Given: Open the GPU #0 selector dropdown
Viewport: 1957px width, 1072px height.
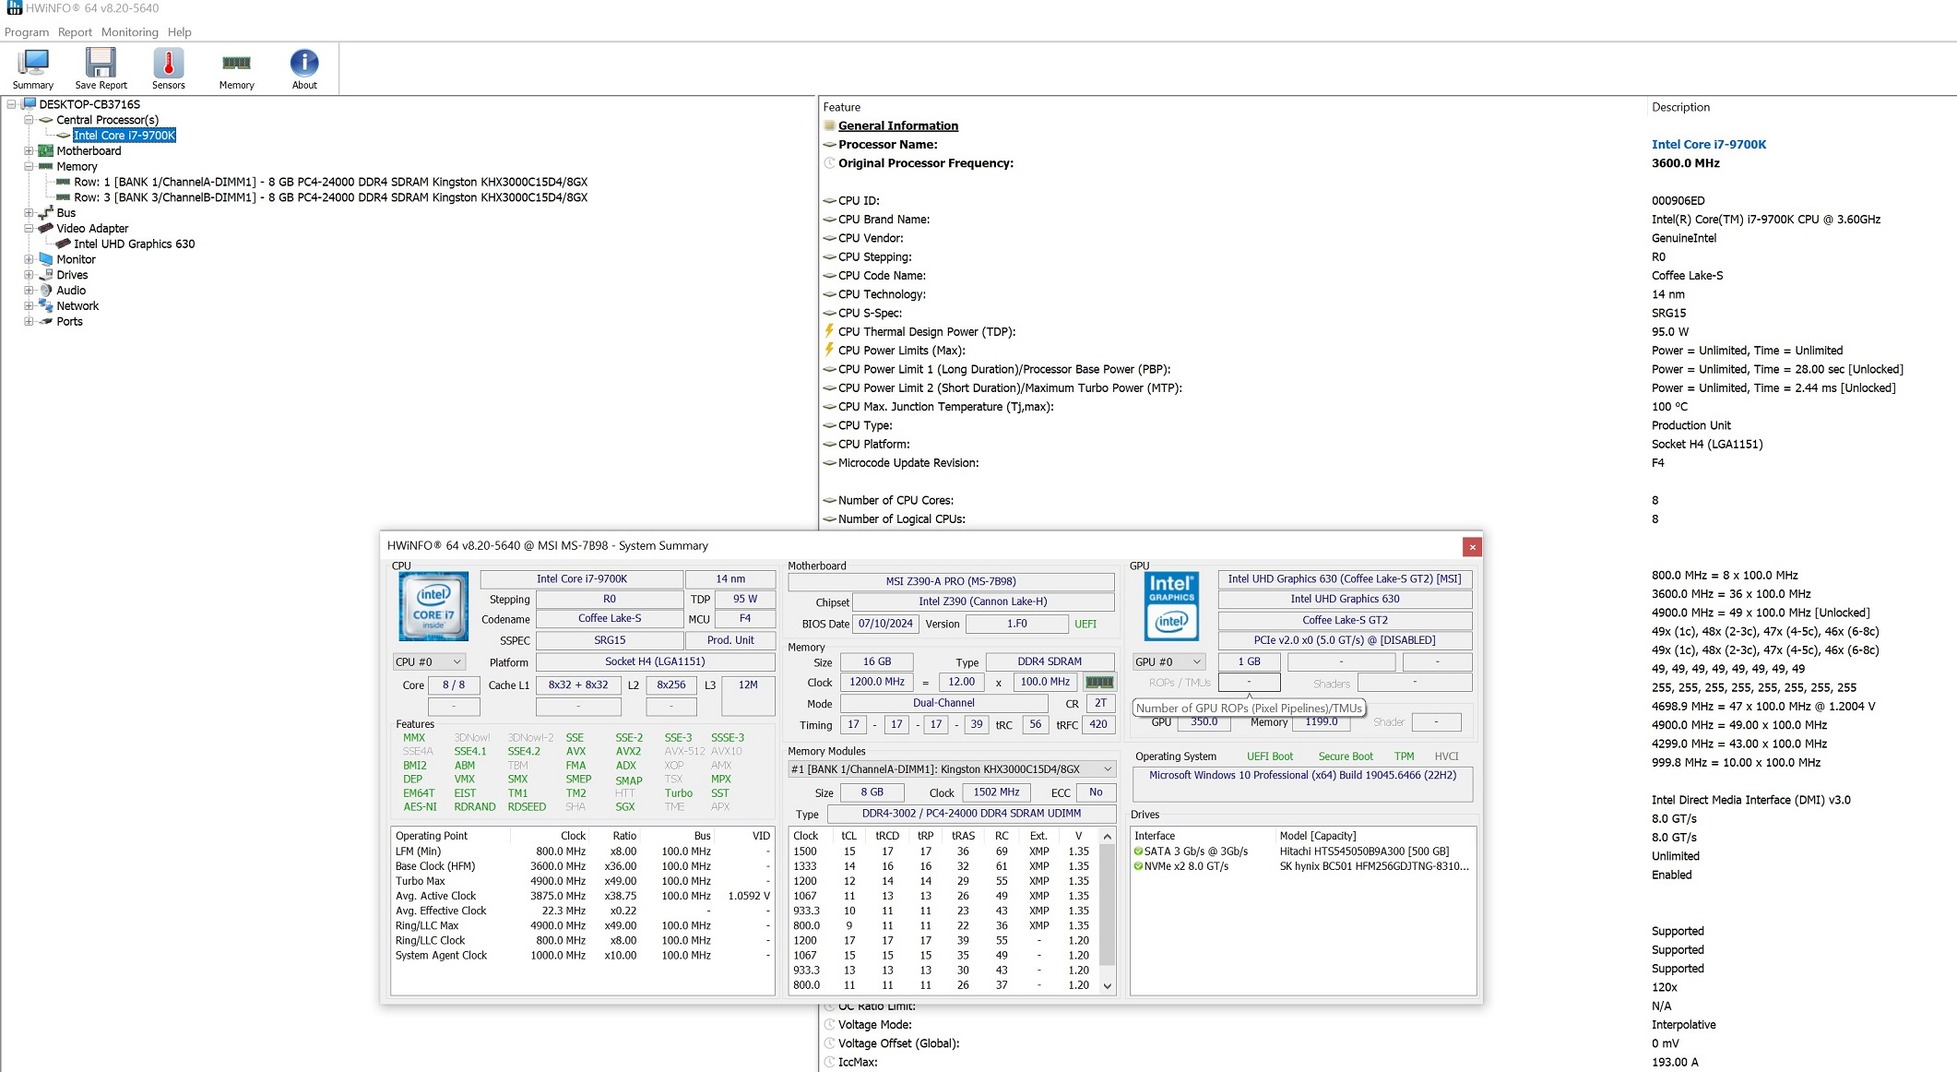Looking at the screenshot, I should 1168,662.
